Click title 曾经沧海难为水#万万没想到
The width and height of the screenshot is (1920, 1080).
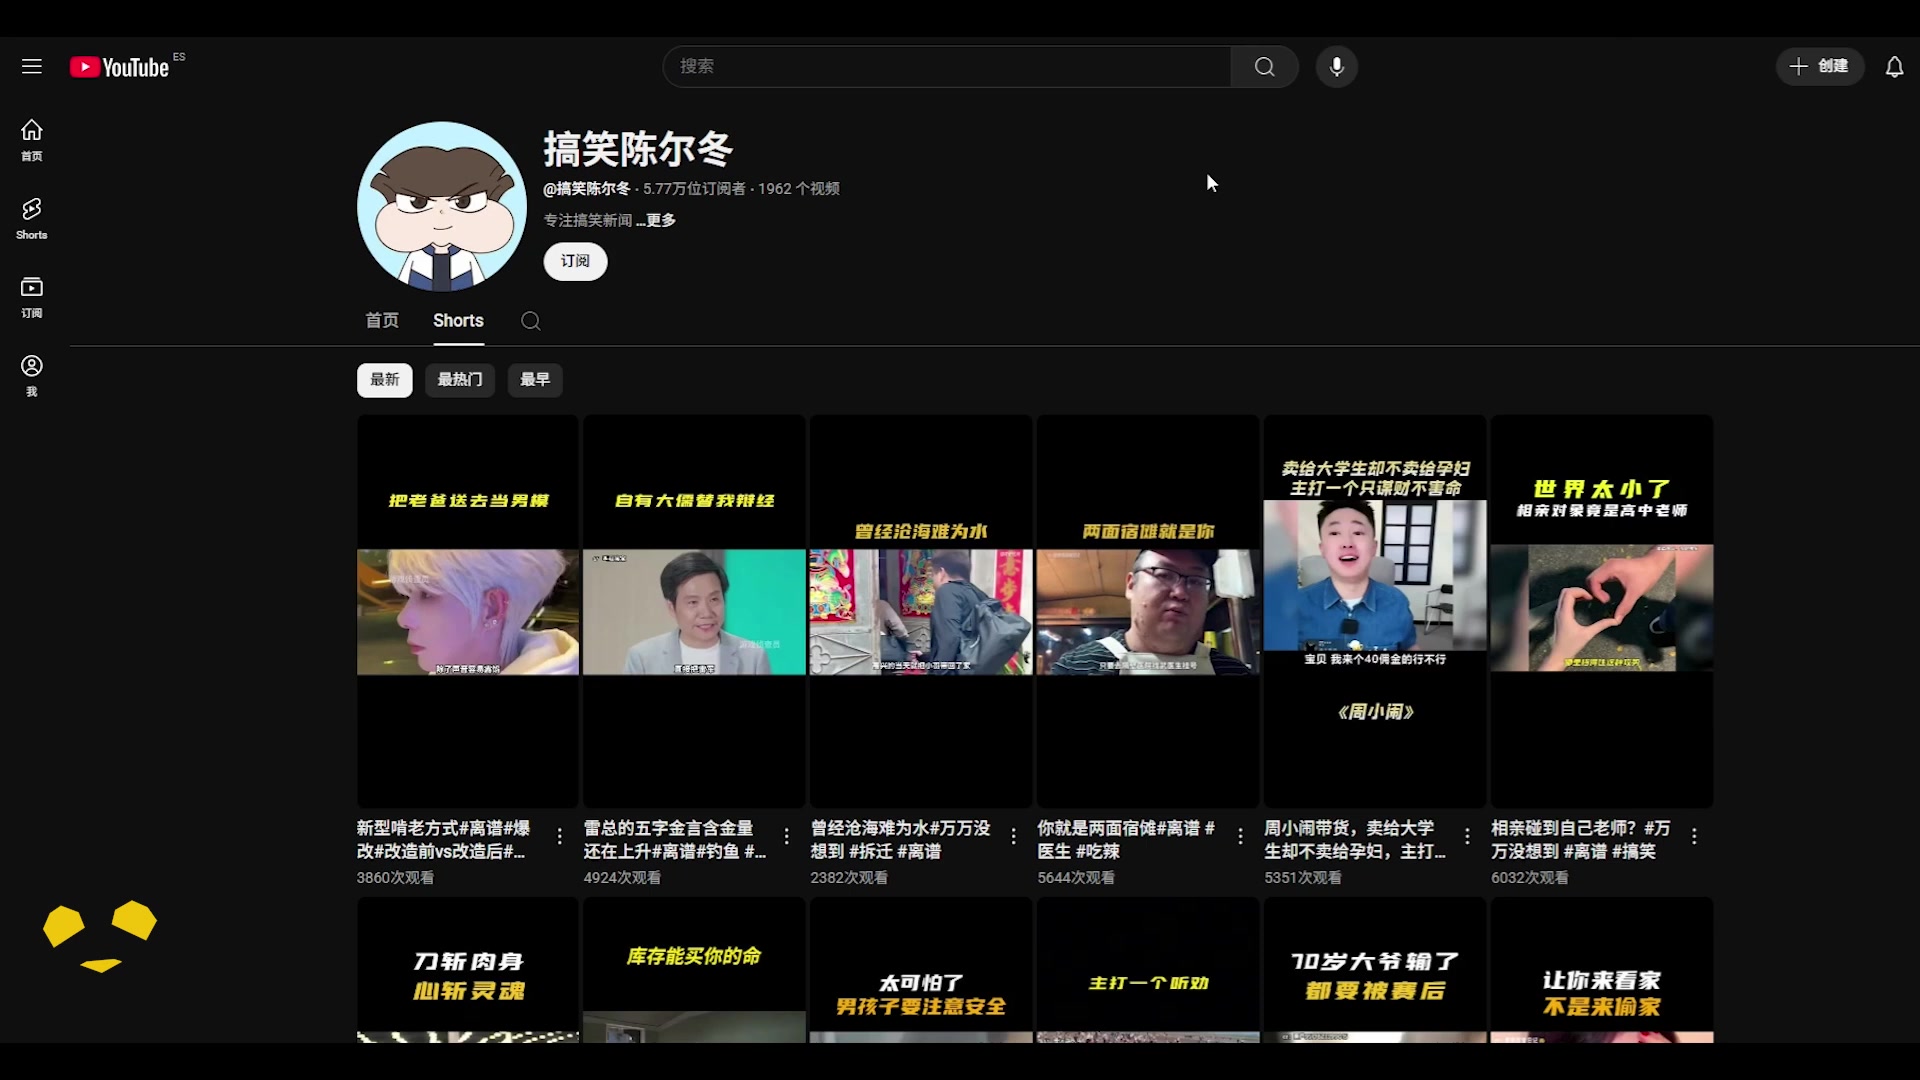pyautogui.click(x=900, y=840)
